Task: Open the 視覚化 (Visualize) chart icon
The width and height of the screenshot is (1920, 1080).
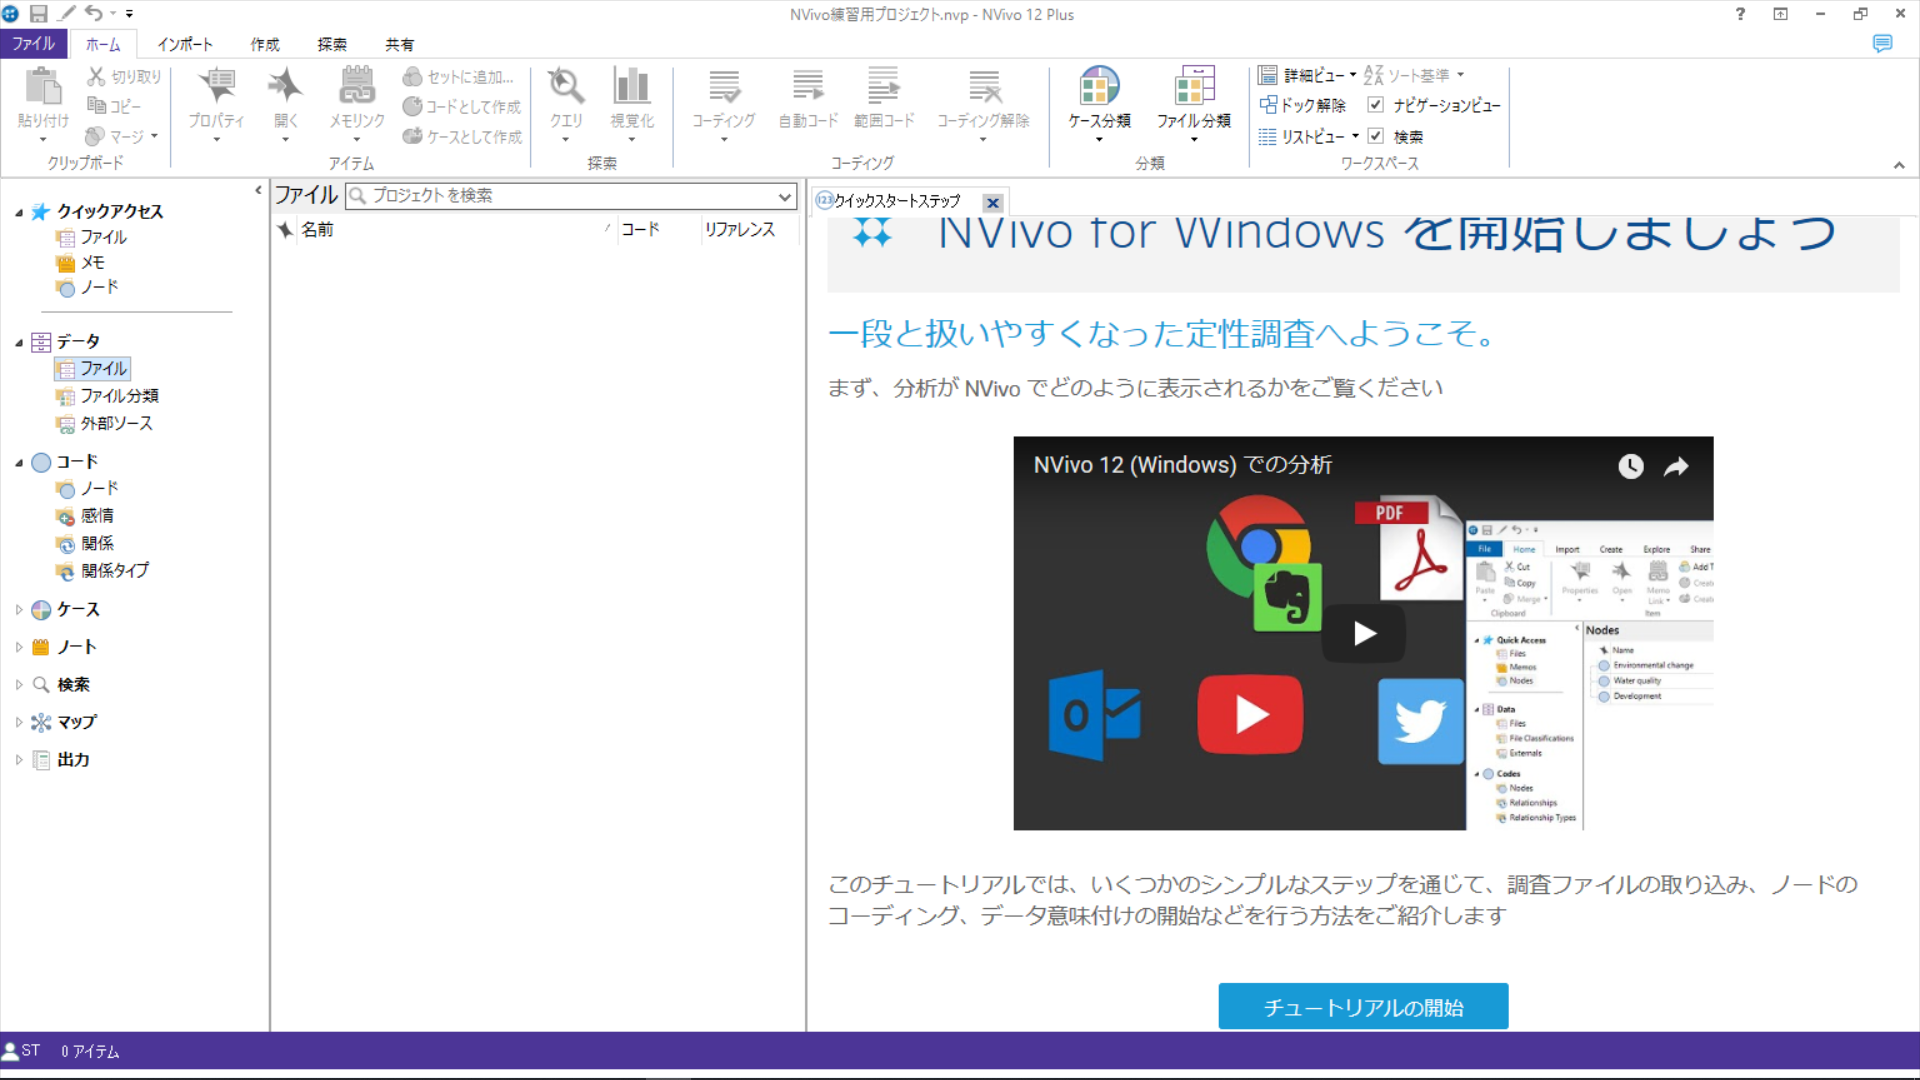Action: coord(631,88)
